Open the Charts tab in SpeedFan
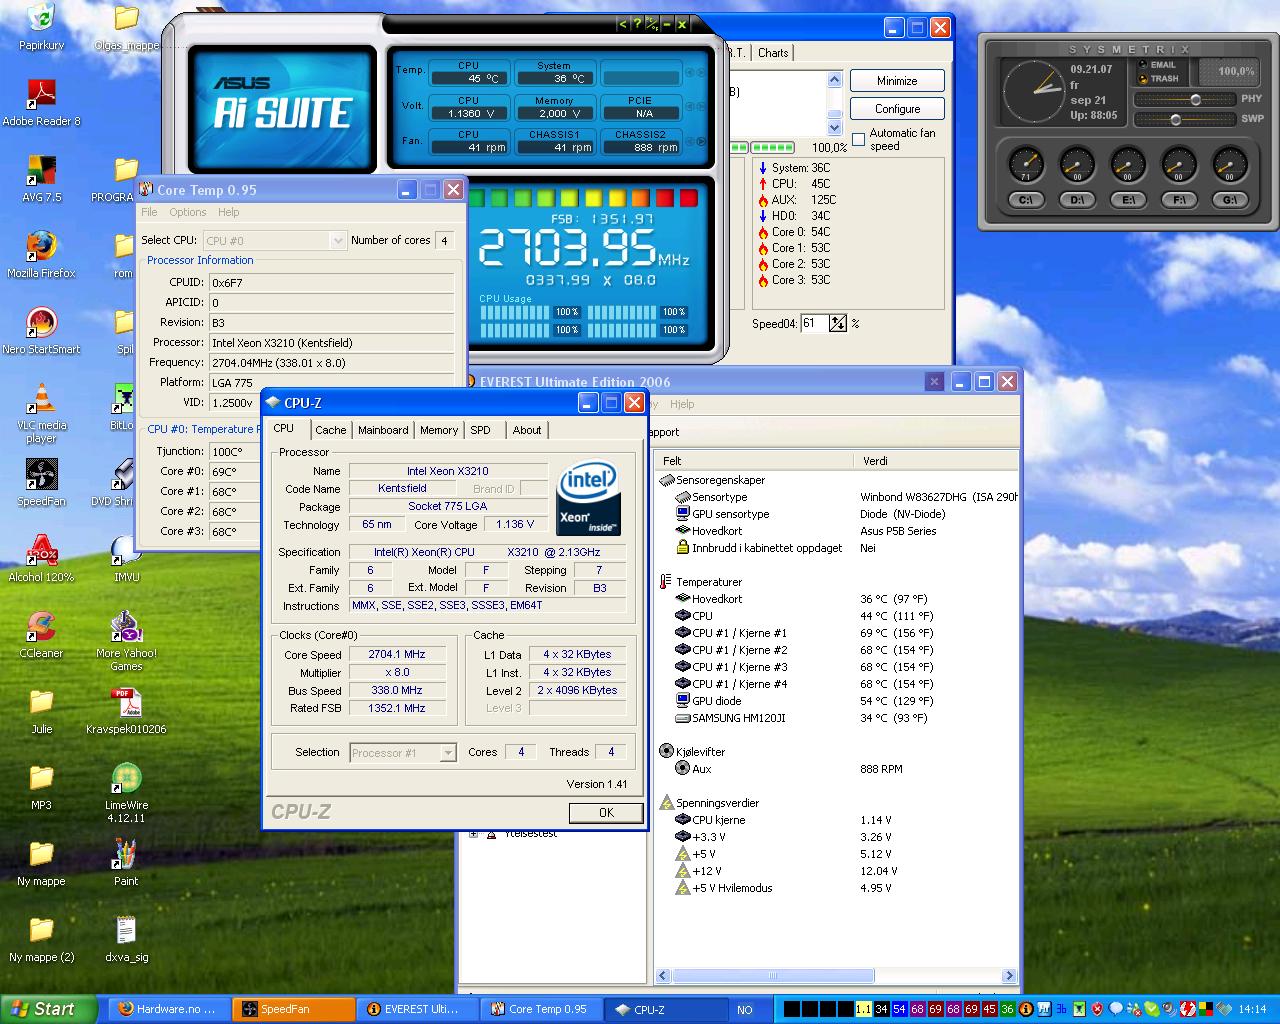Image resolution: width=1280 pixels, height=1024 pixels. tap(773, 53)
